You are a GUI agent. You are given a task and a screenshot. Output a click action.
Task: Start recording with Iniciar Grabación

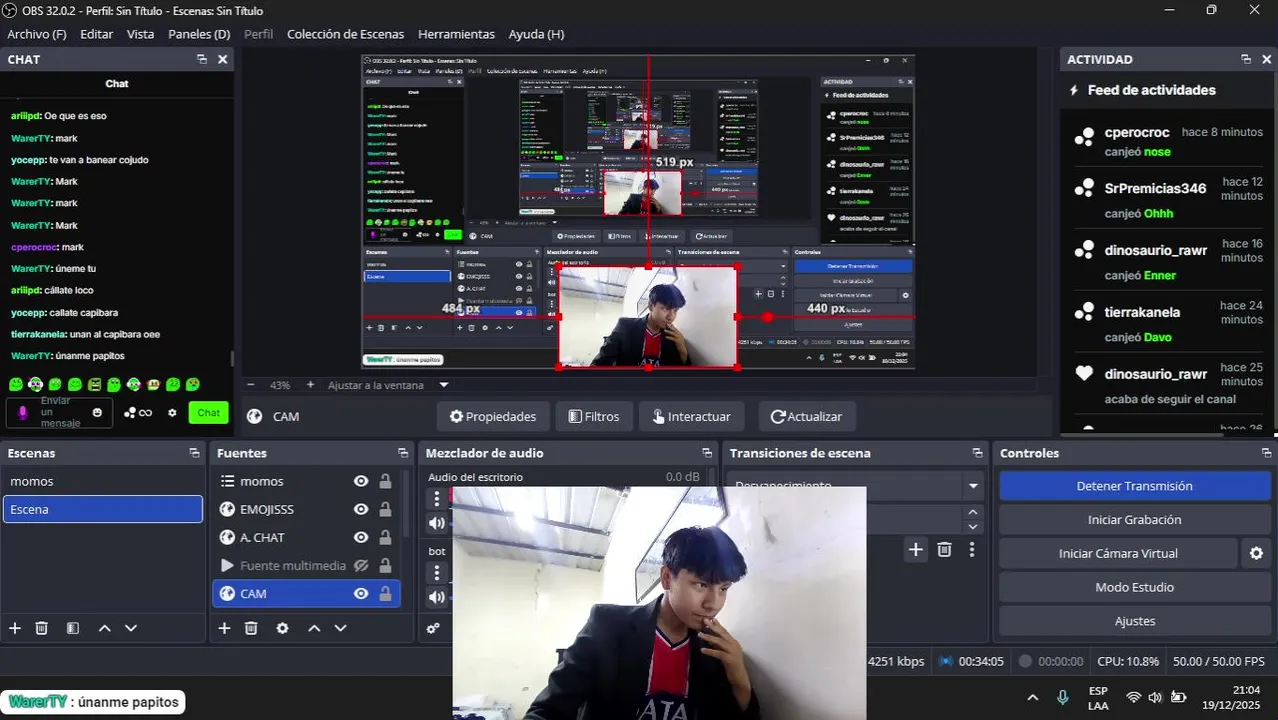(1134, 520)
